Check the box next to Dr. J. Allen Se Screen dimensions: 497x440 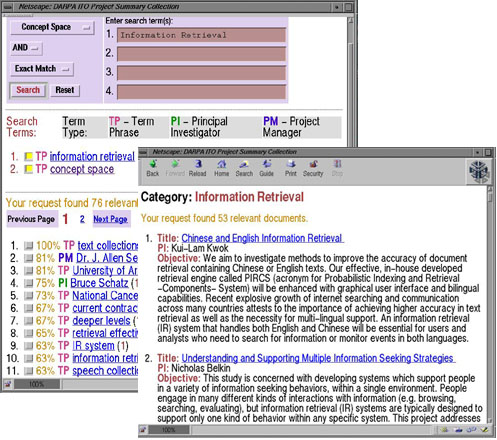(x=29, y=258)
